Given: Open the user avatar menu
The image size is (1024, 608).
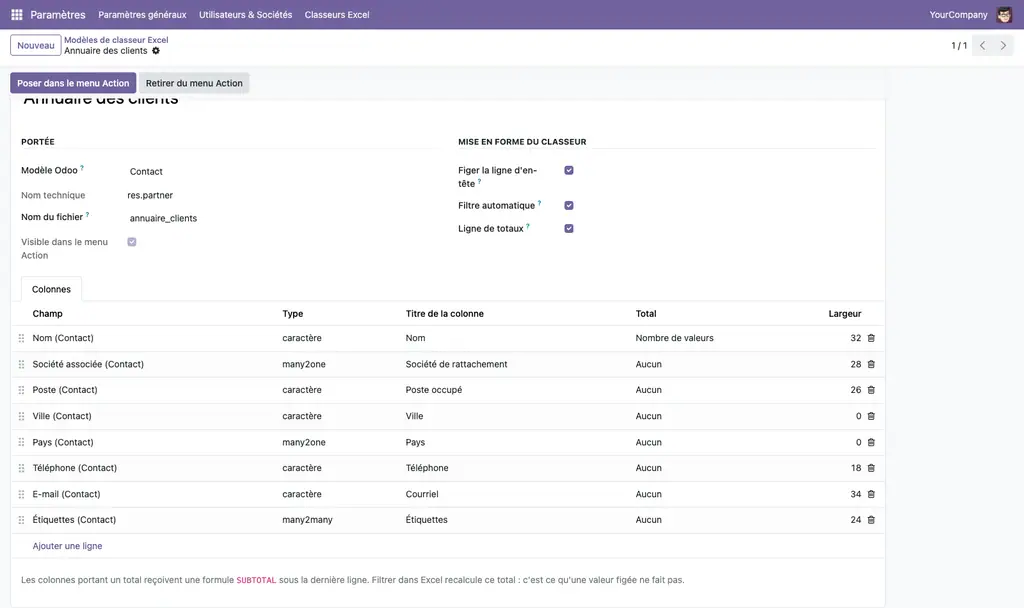Looking at the screenshot, I should point(1004,14).
